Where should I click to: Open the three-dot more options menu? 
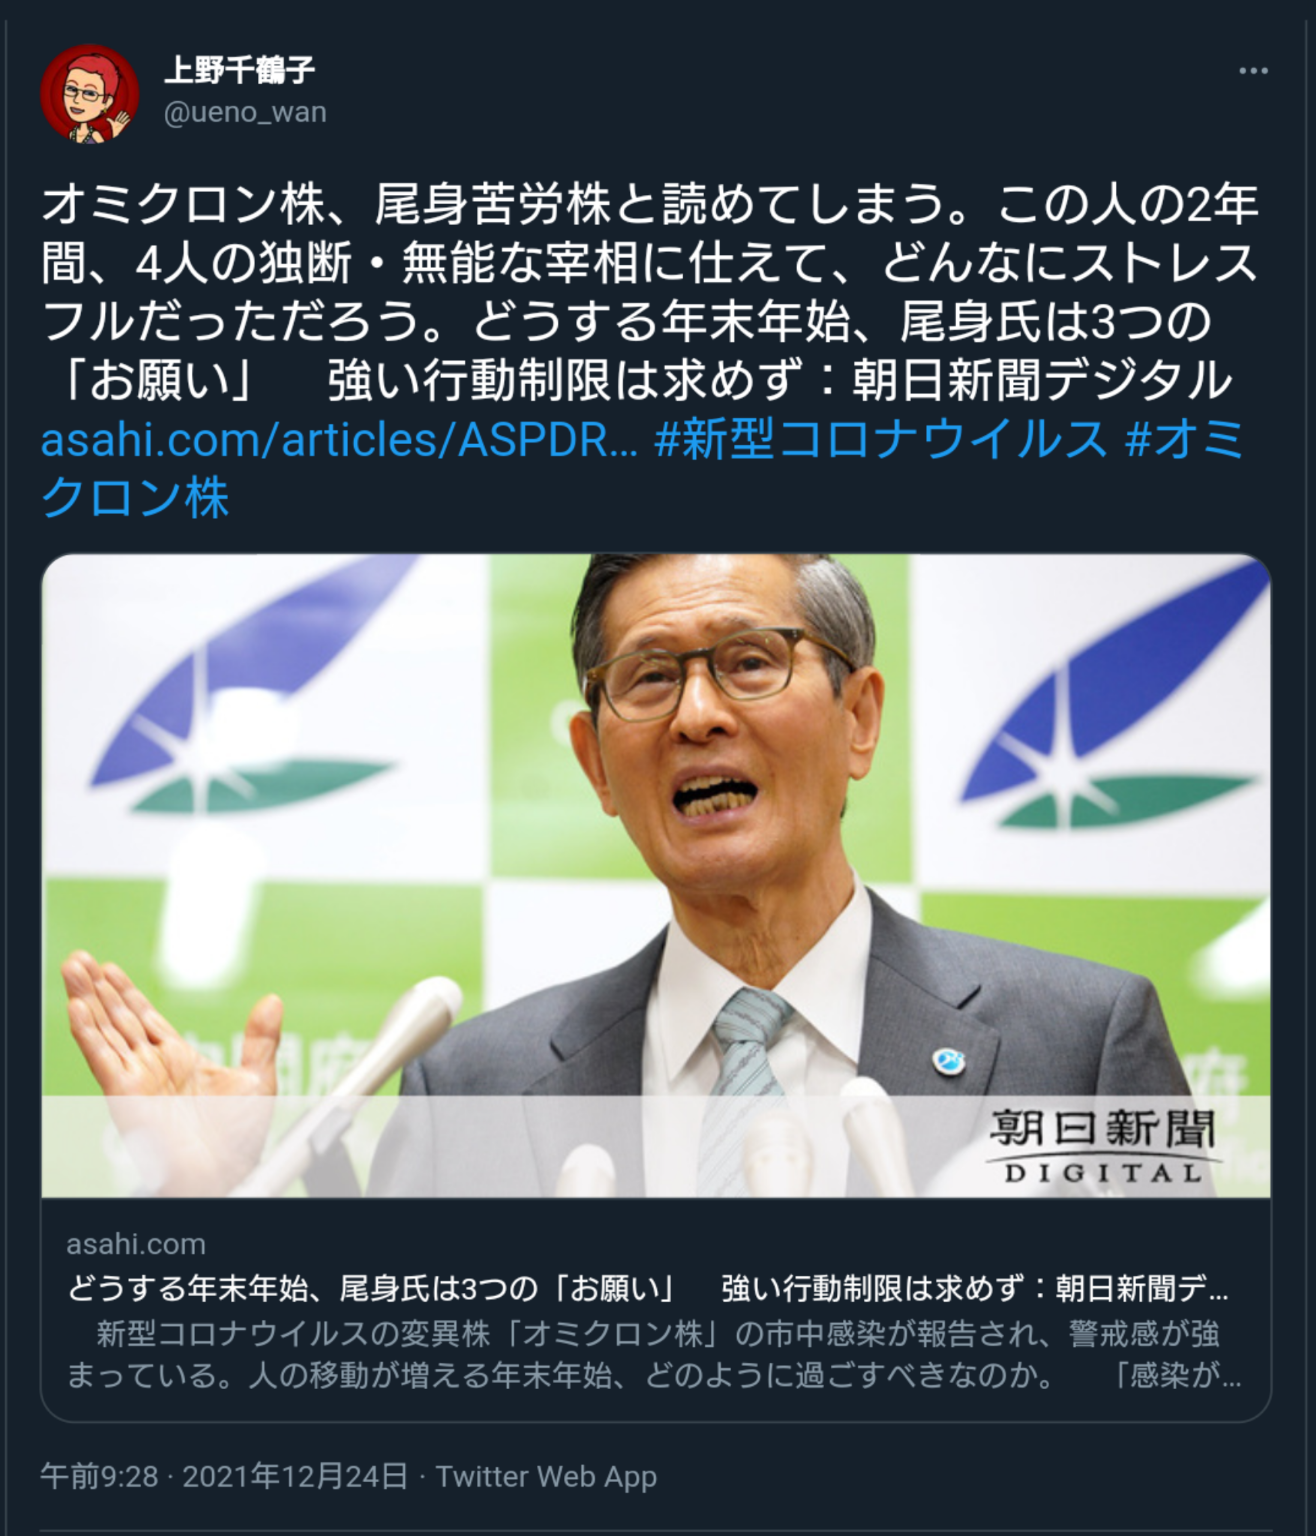coord(1253,71)
